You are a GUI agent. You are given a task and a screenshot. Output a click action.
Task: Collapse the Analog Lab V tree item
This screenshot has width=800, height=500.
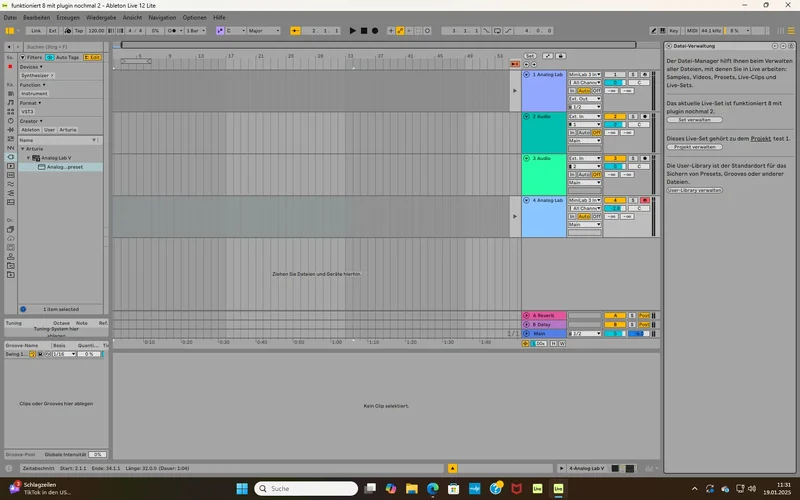(29, 158)
